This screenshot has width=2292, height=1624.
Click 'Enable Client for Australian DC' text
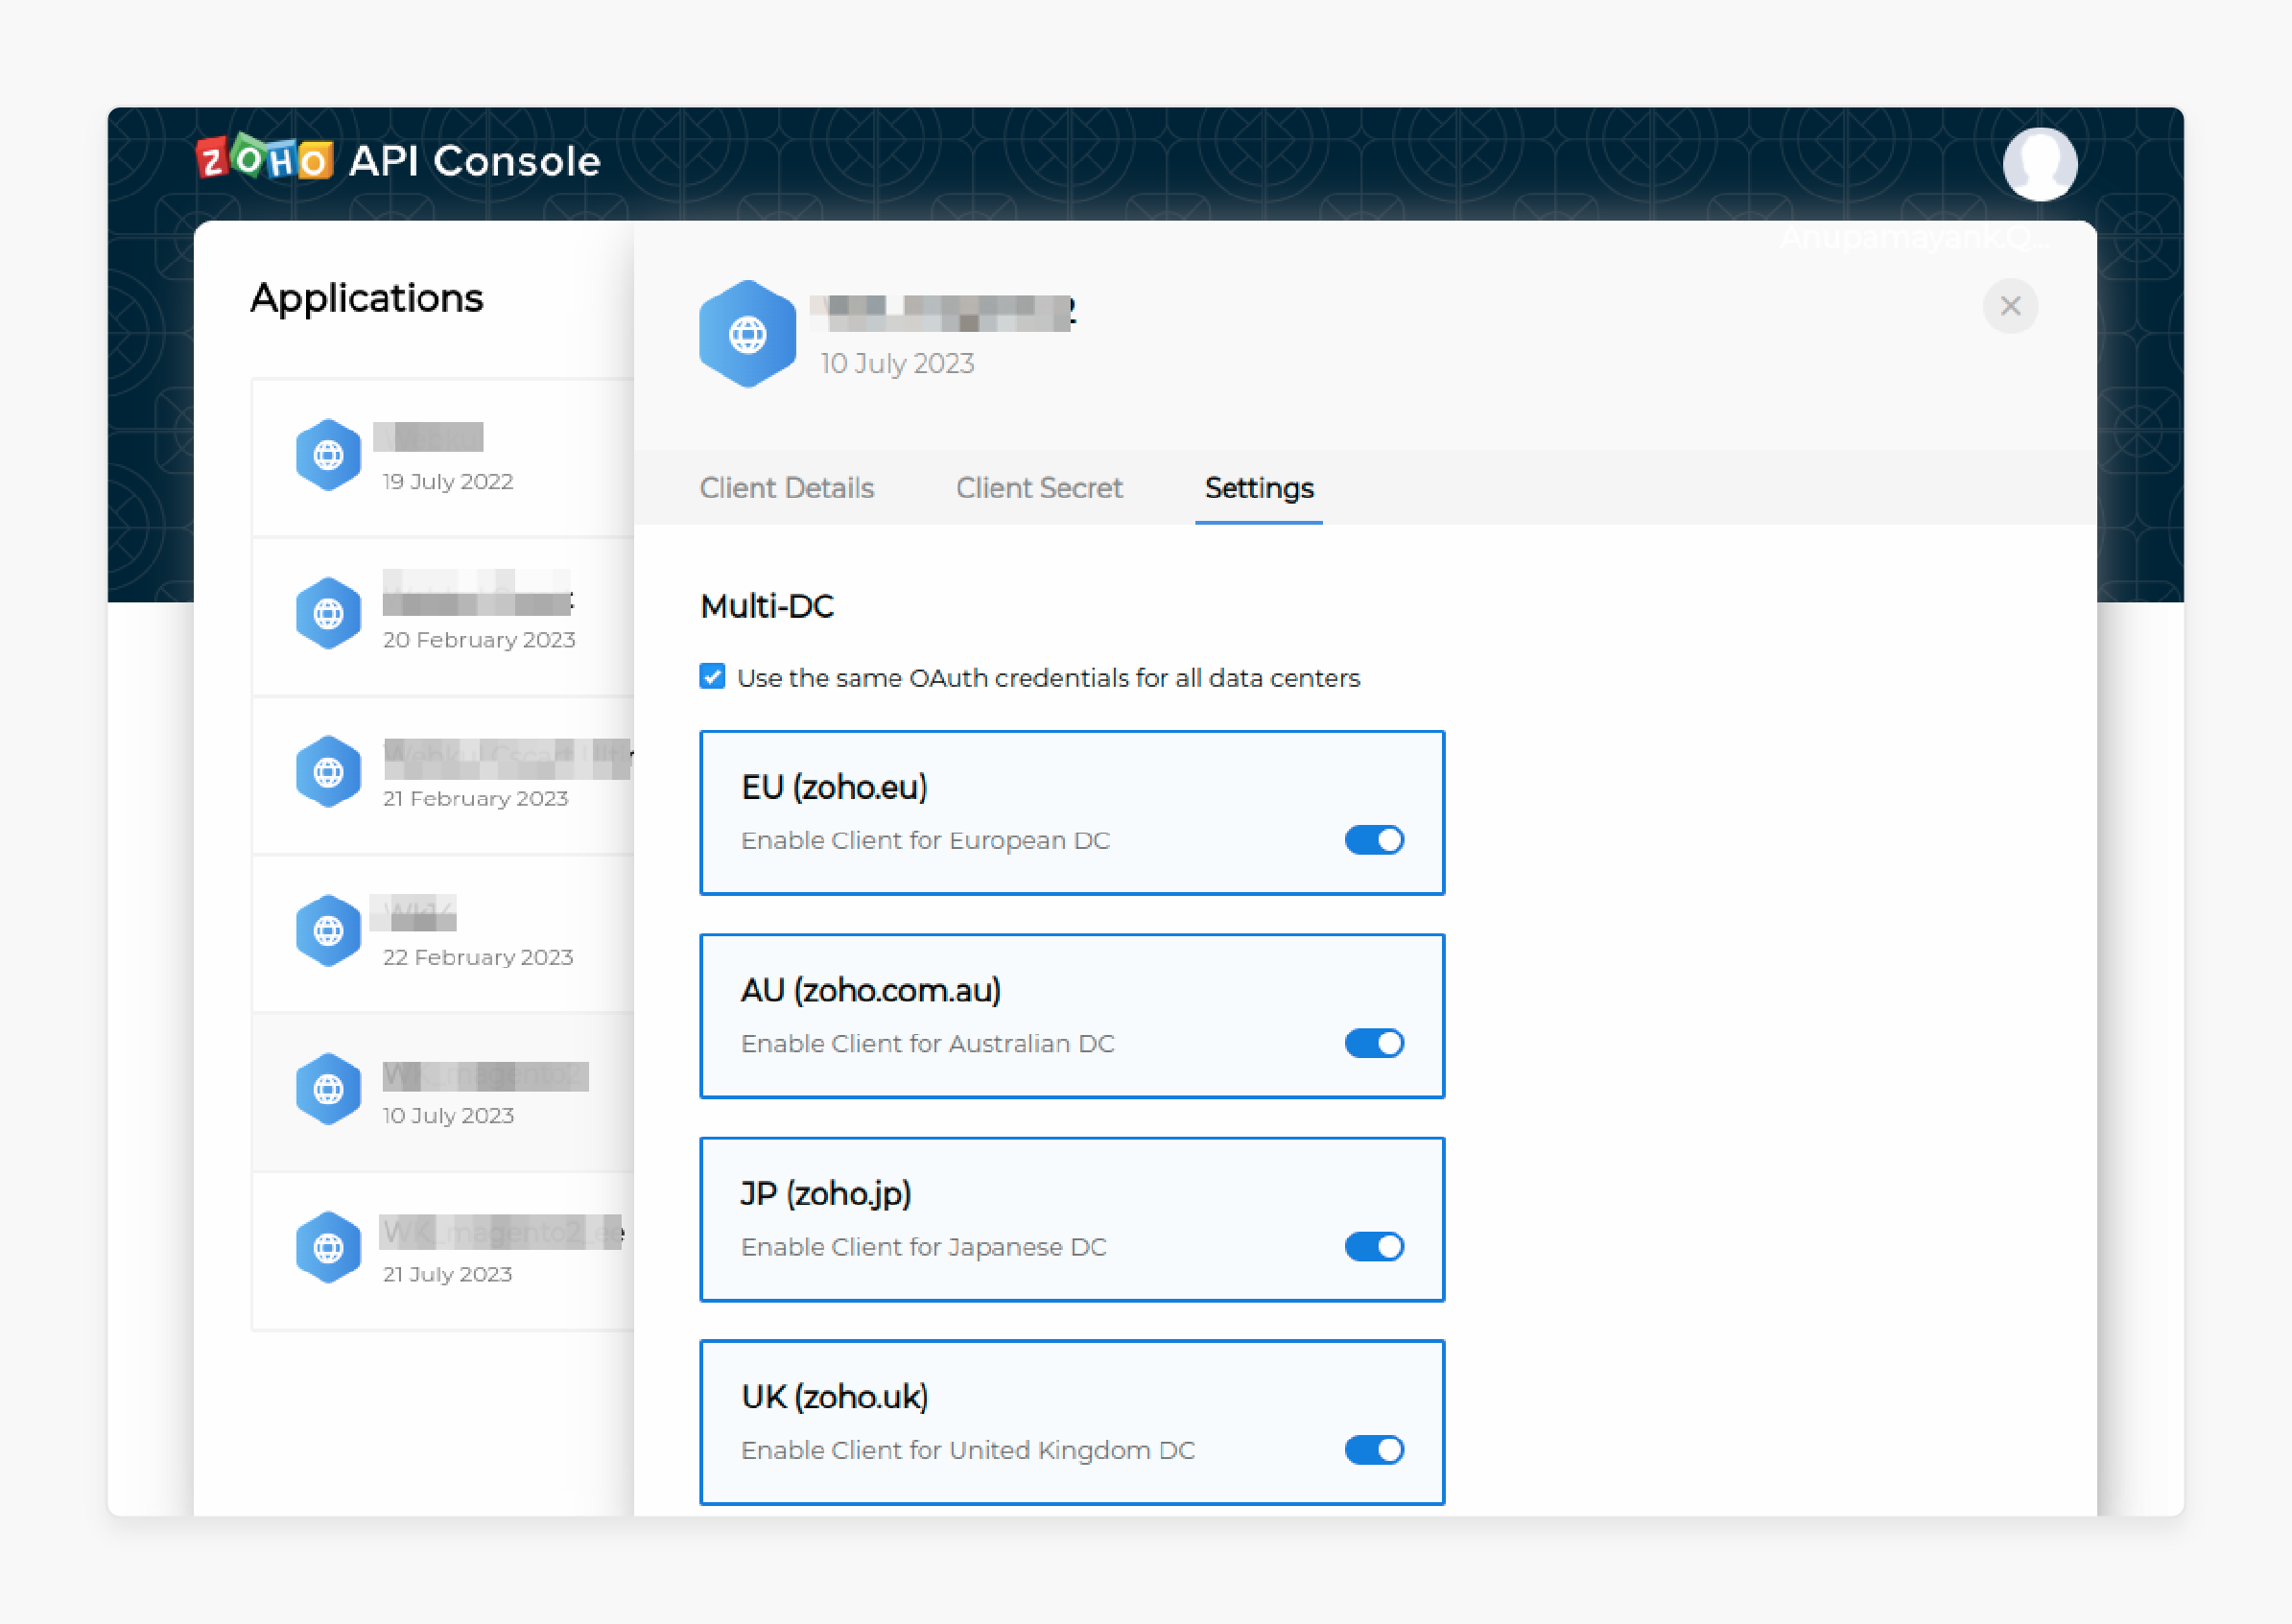(x=927, y=1044)
